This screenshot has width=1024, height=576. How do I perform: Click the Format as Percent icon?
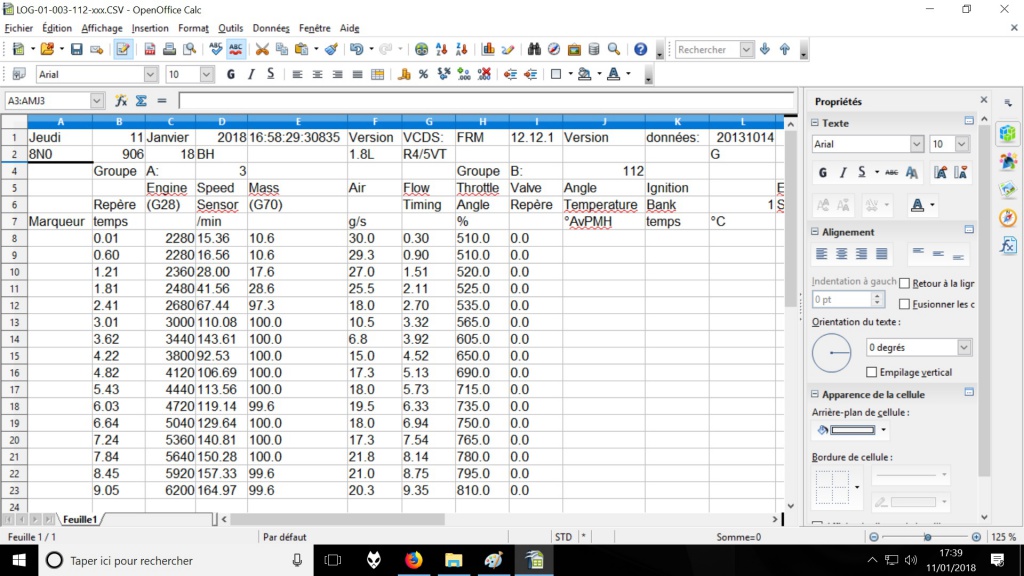coord(423,74)
